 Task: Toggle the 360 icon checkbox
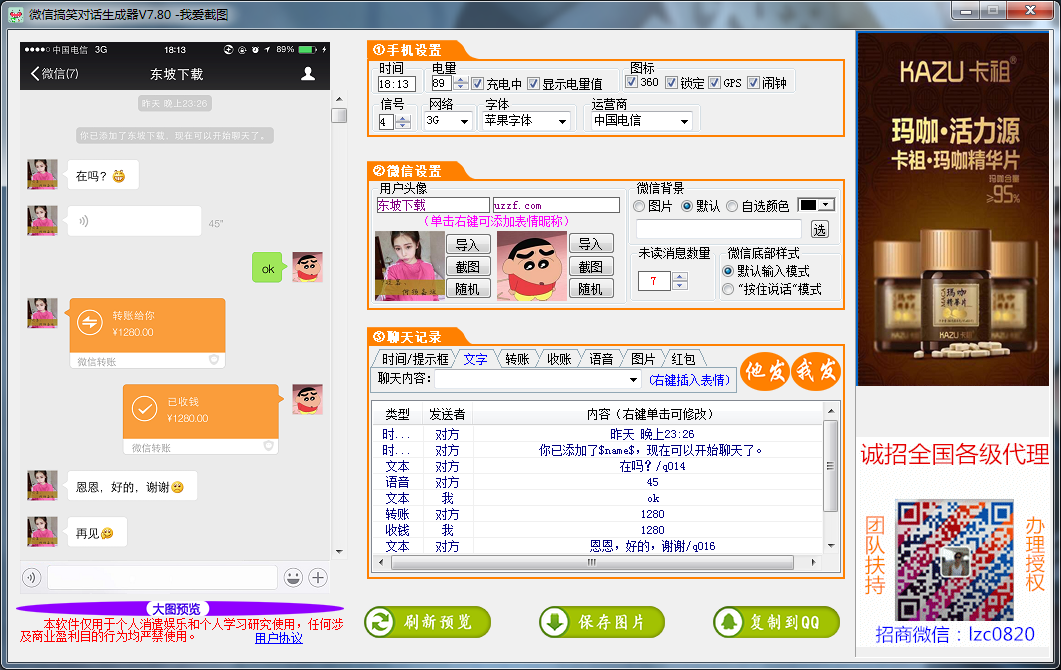pos(631,82)
